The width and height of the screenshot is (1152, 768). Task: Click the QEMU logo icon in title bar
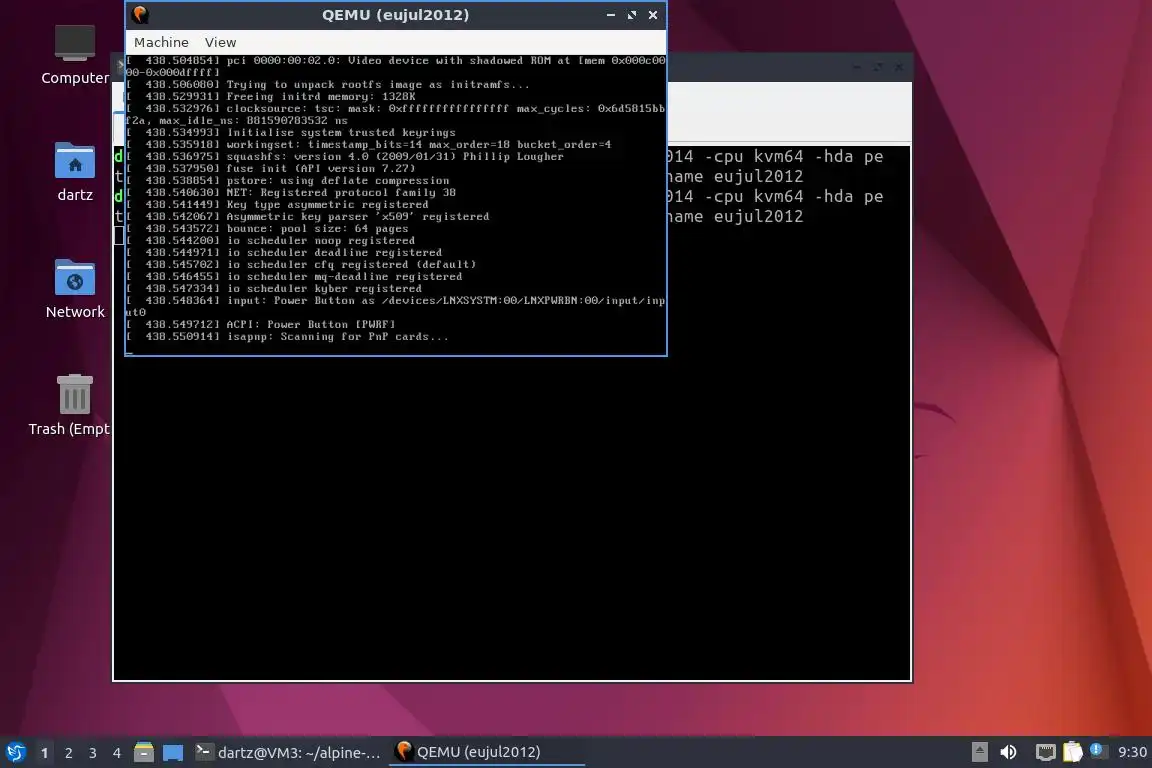coord(140,15)
